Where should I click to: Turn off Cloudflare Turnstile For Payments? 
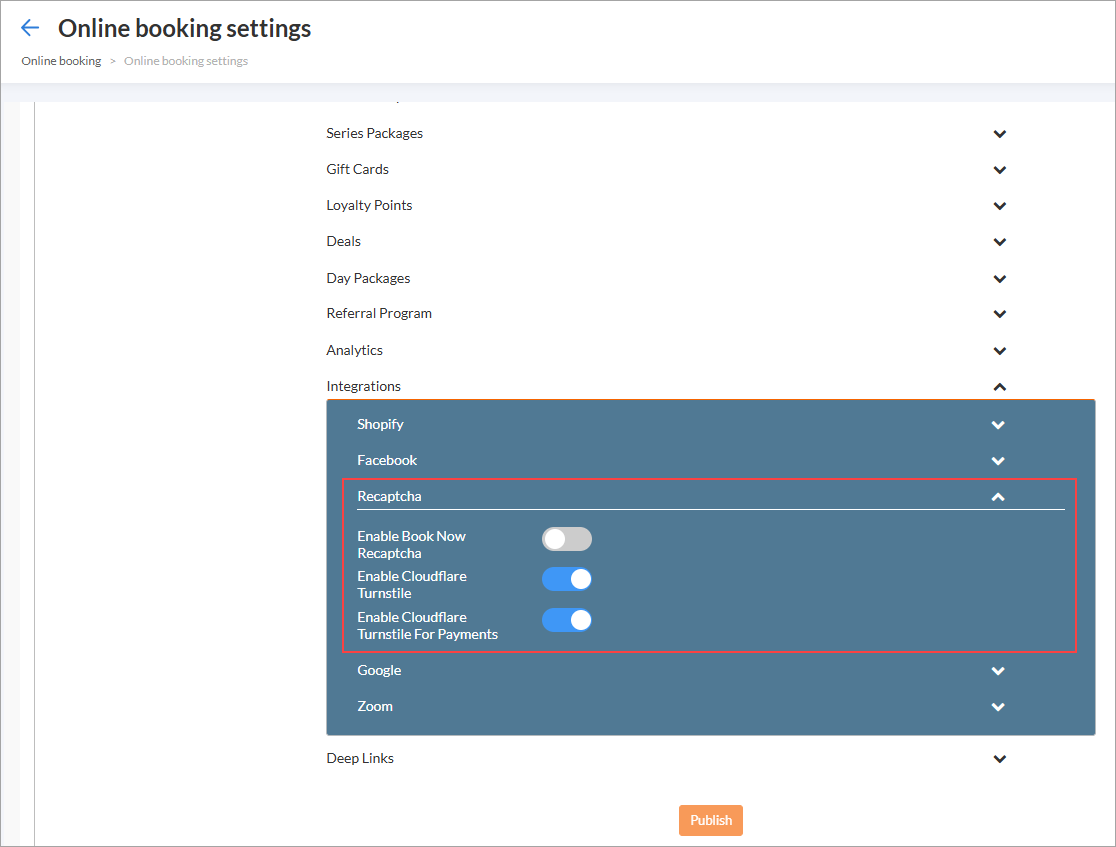pyautogui.click(x=567, y=620)
